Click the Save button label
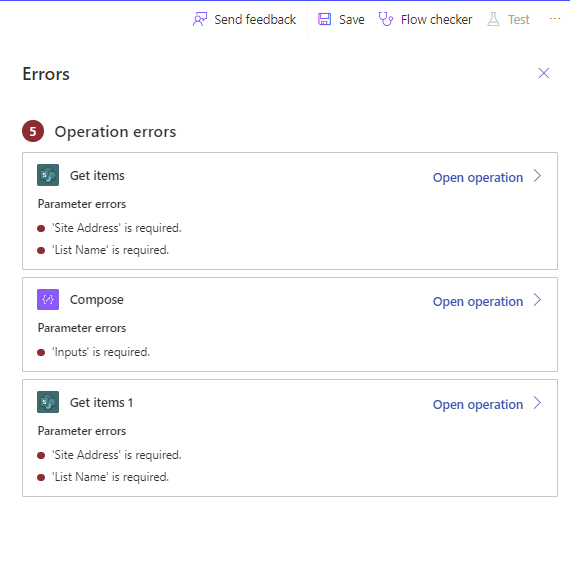The image size is (570, 576). click(x=351, y=19)
